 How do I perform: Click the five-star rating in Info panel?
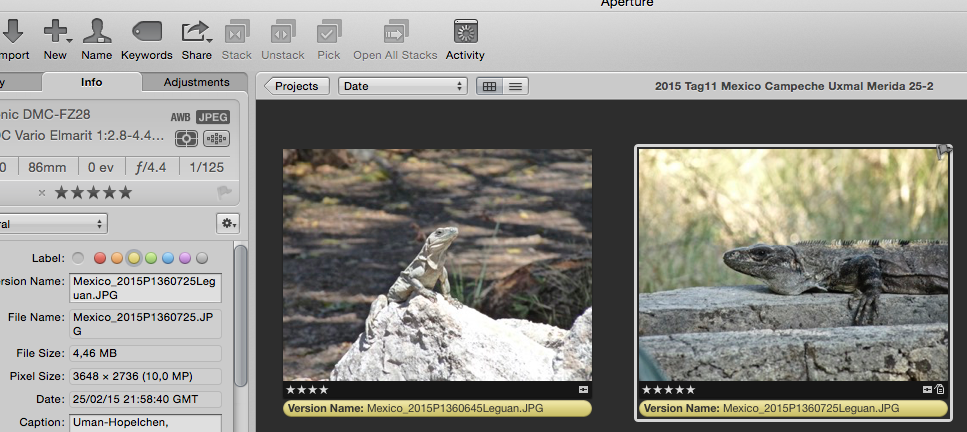point(93,193)
